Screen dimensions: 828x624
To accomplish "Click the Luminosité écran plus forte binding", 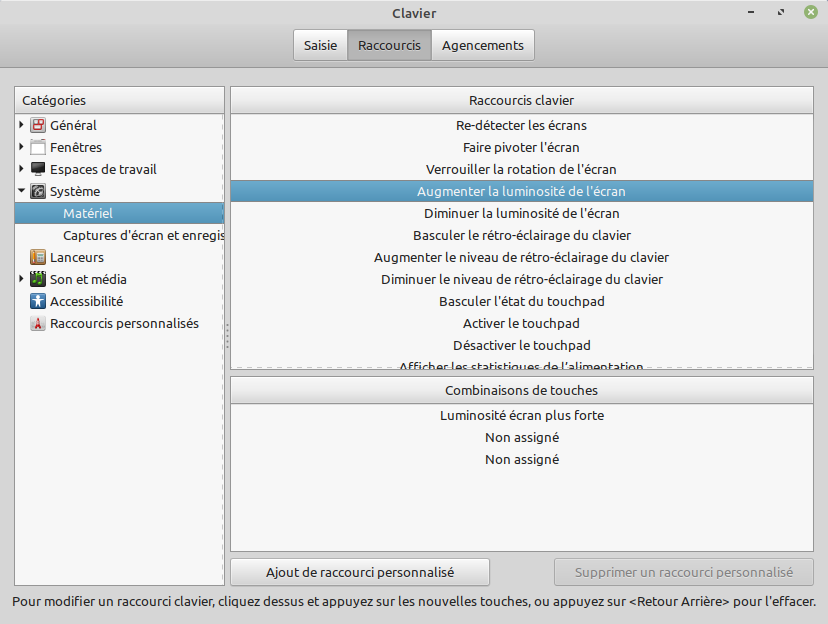I will 521,416.
